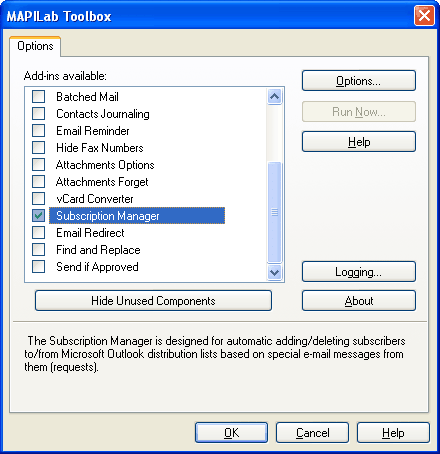440x454 pixels.
Task: Select the Email Redirect list item
Action: coord(90,233)
